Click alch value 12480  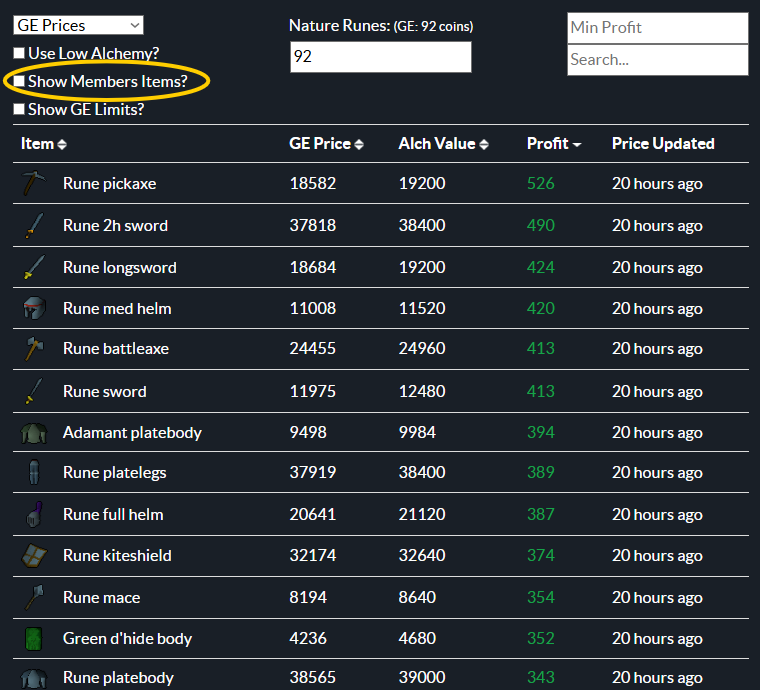[422, 391]
